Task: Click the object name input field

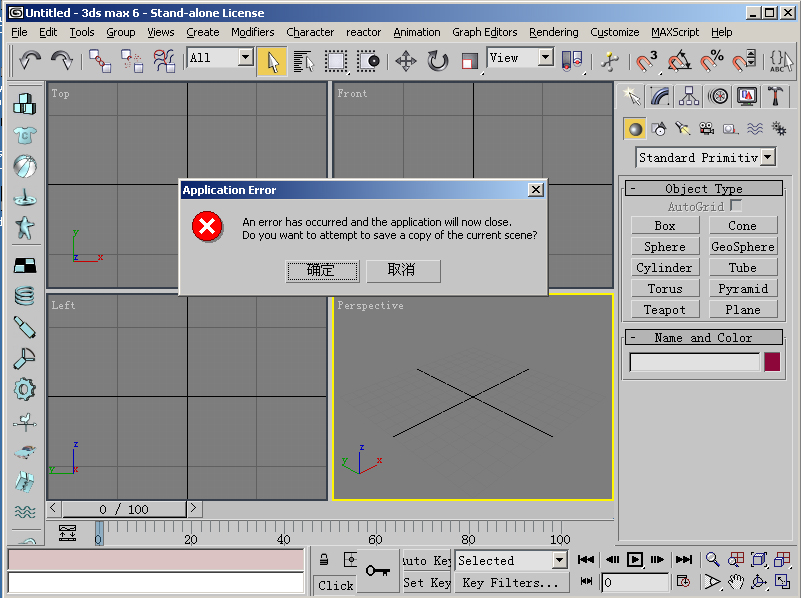Action: click(x=695, y=362)
